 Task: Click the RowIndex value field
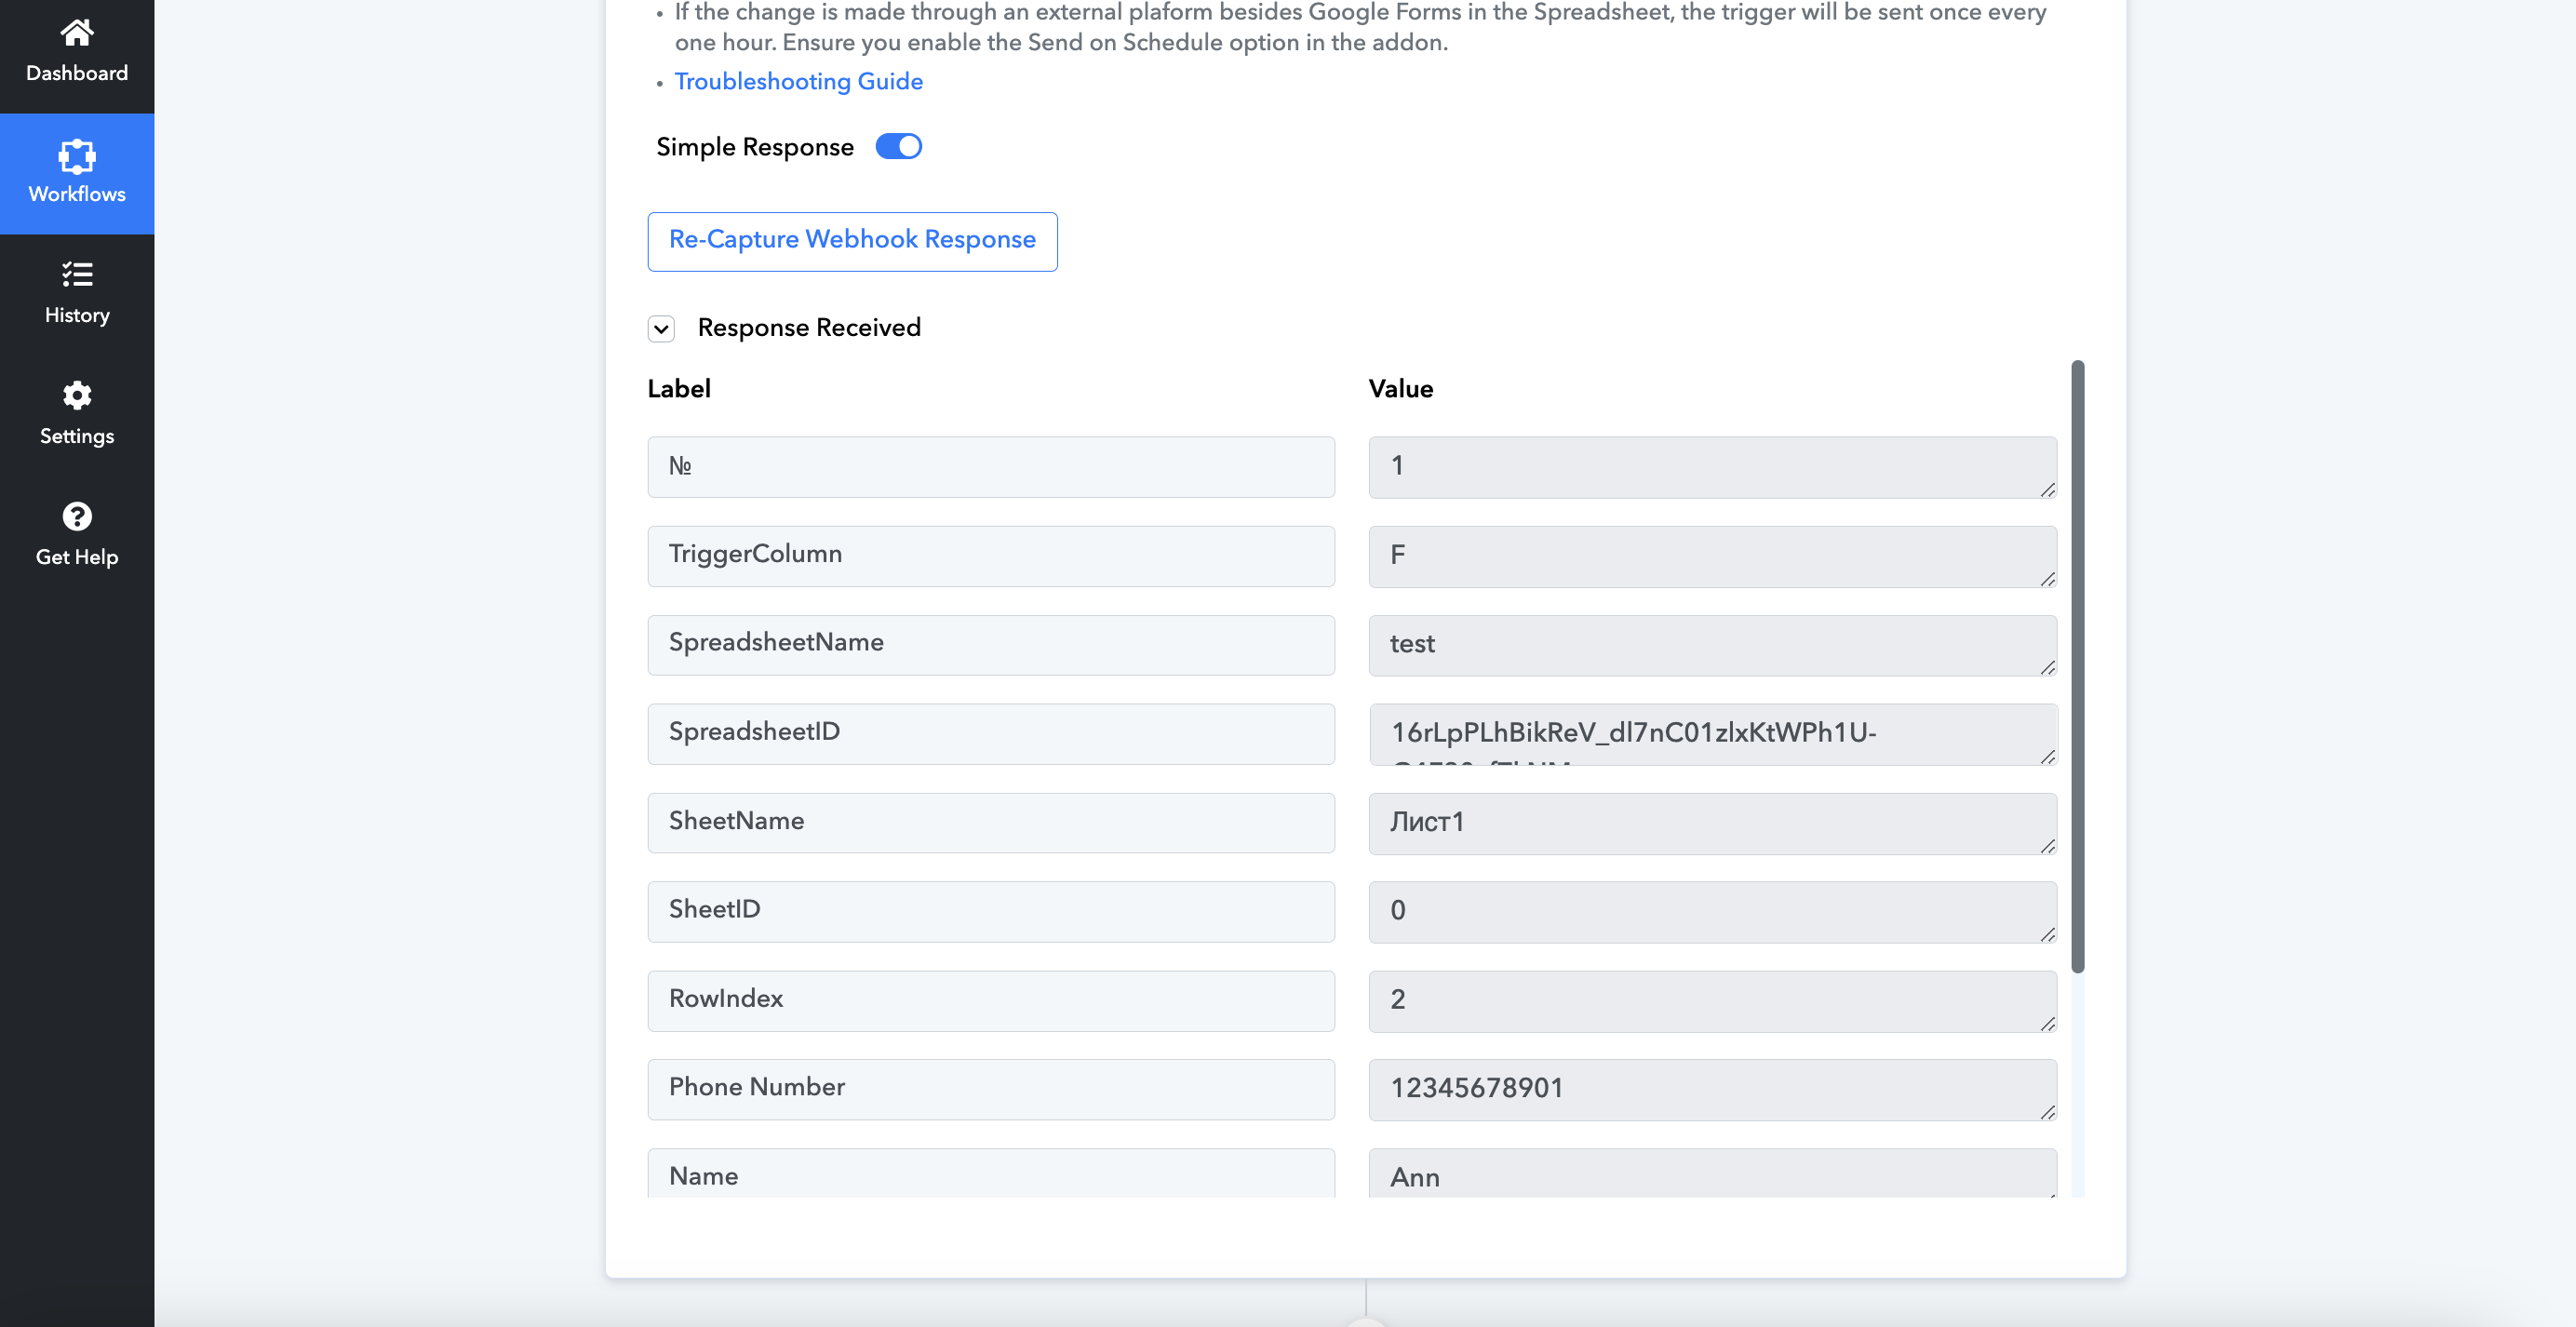coord(1711,1000)
